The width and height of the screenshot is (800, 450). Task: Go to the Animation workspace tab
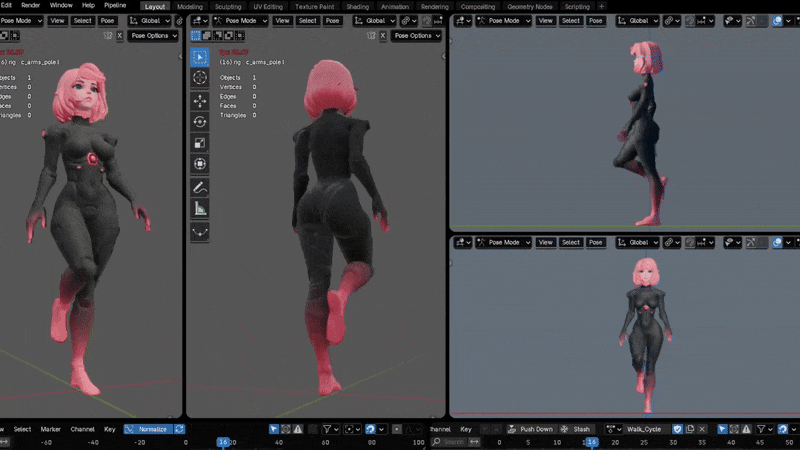coord(395,7)
